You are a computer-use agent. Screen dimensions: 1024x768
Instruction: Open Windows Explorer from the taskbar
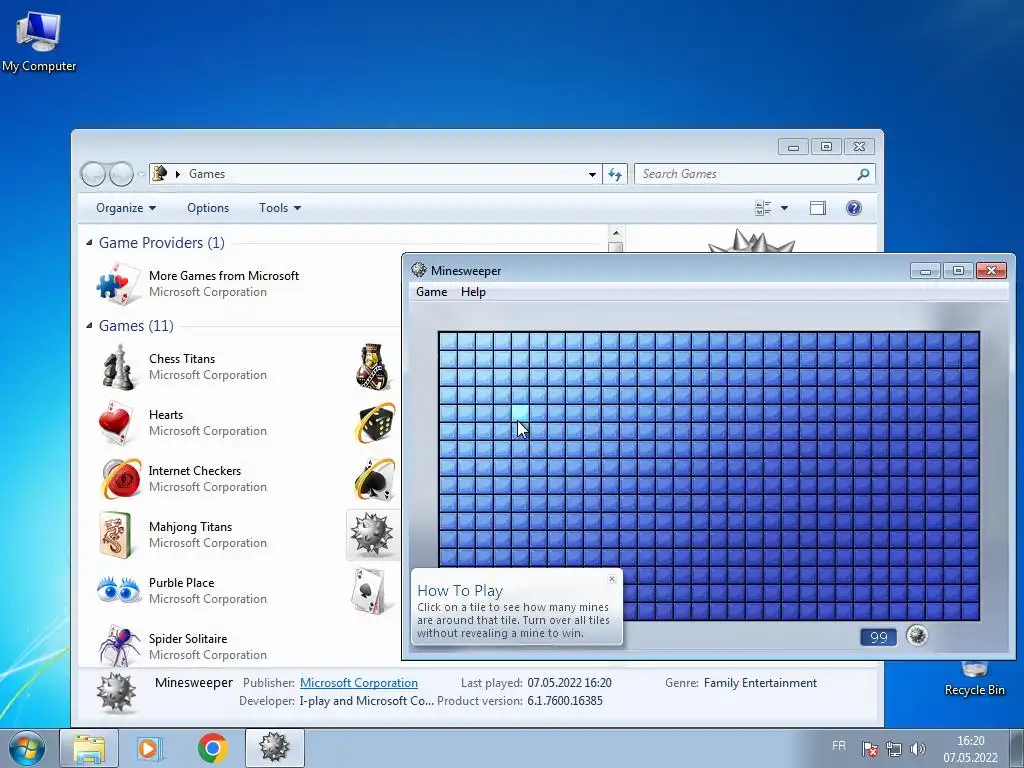coord(89,748)
